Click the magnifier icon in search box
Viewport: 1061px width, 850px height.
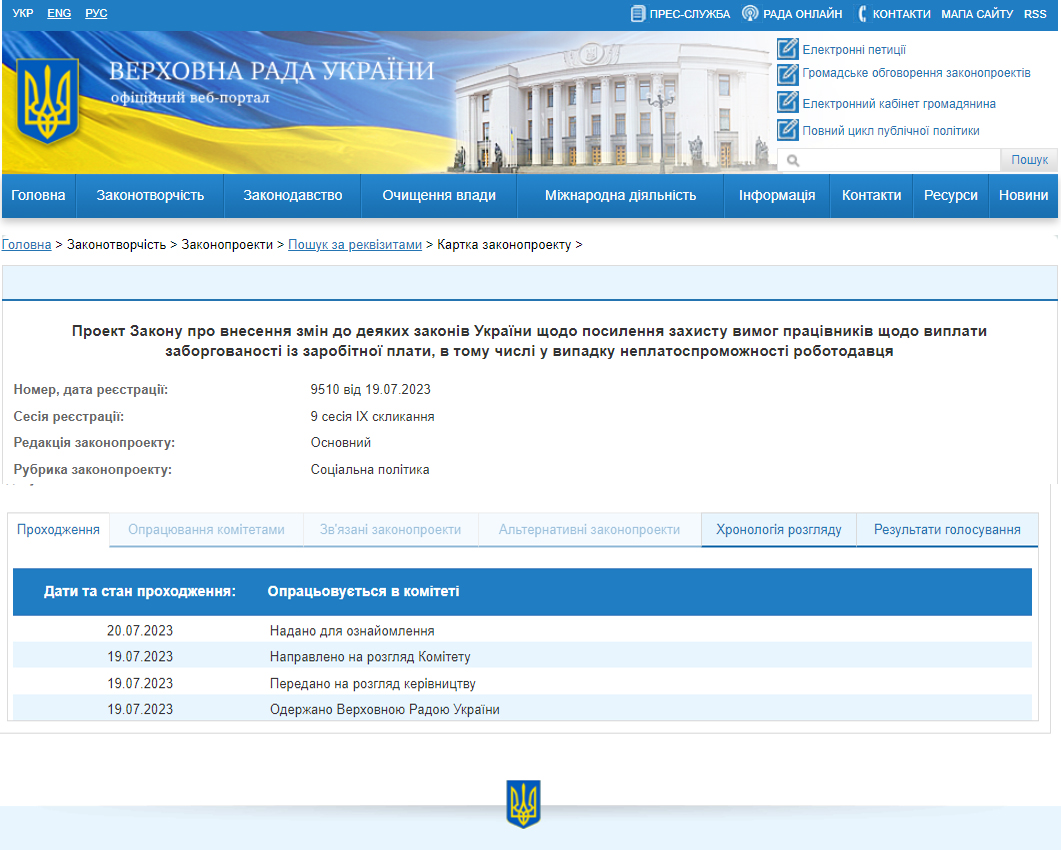click(x=793, y=160)
